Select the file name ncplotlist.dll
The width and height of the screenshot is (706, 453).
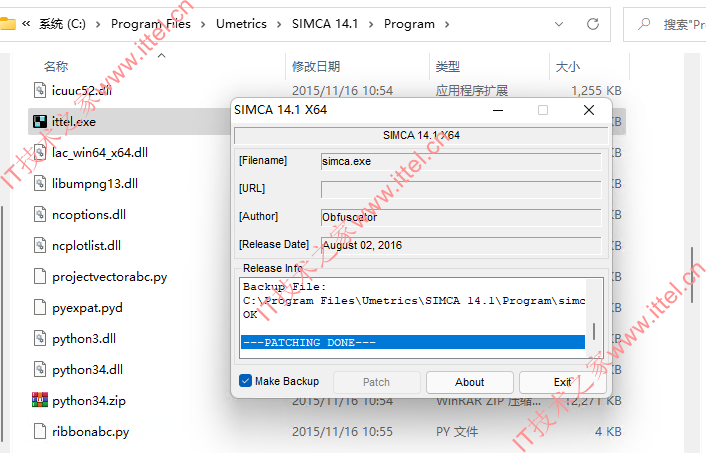click(86, 246)
